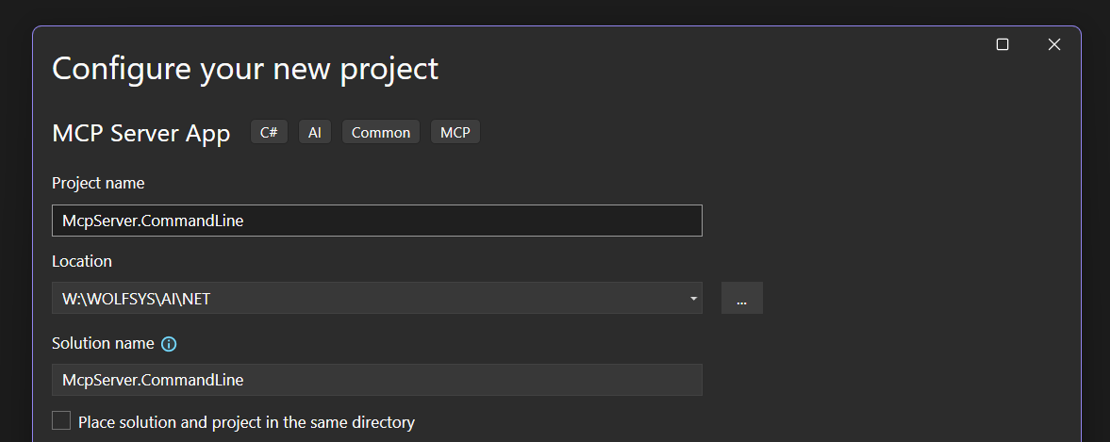Focus the Project name text field
1110x442 pixels.
(x=376, y=221)
